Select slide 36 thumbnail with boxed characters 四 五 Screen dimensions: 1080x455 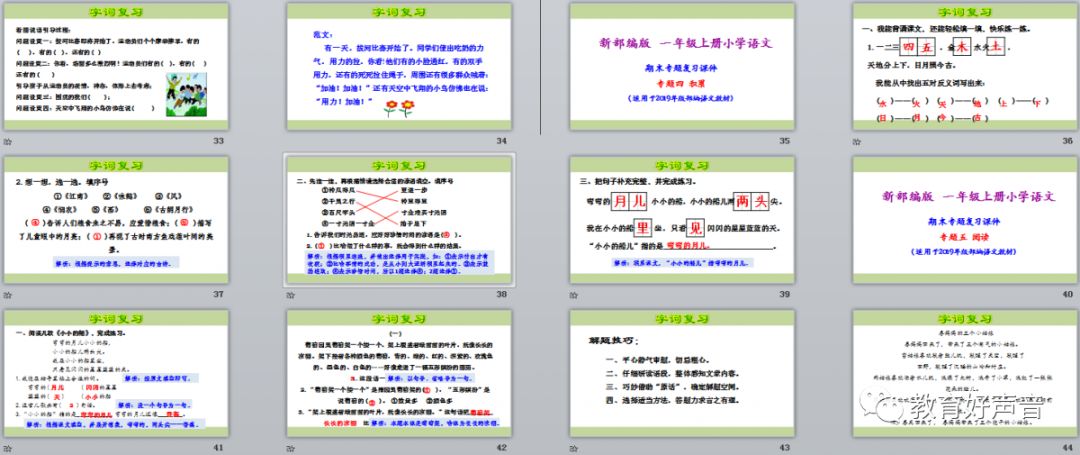[x=966, y=67]
